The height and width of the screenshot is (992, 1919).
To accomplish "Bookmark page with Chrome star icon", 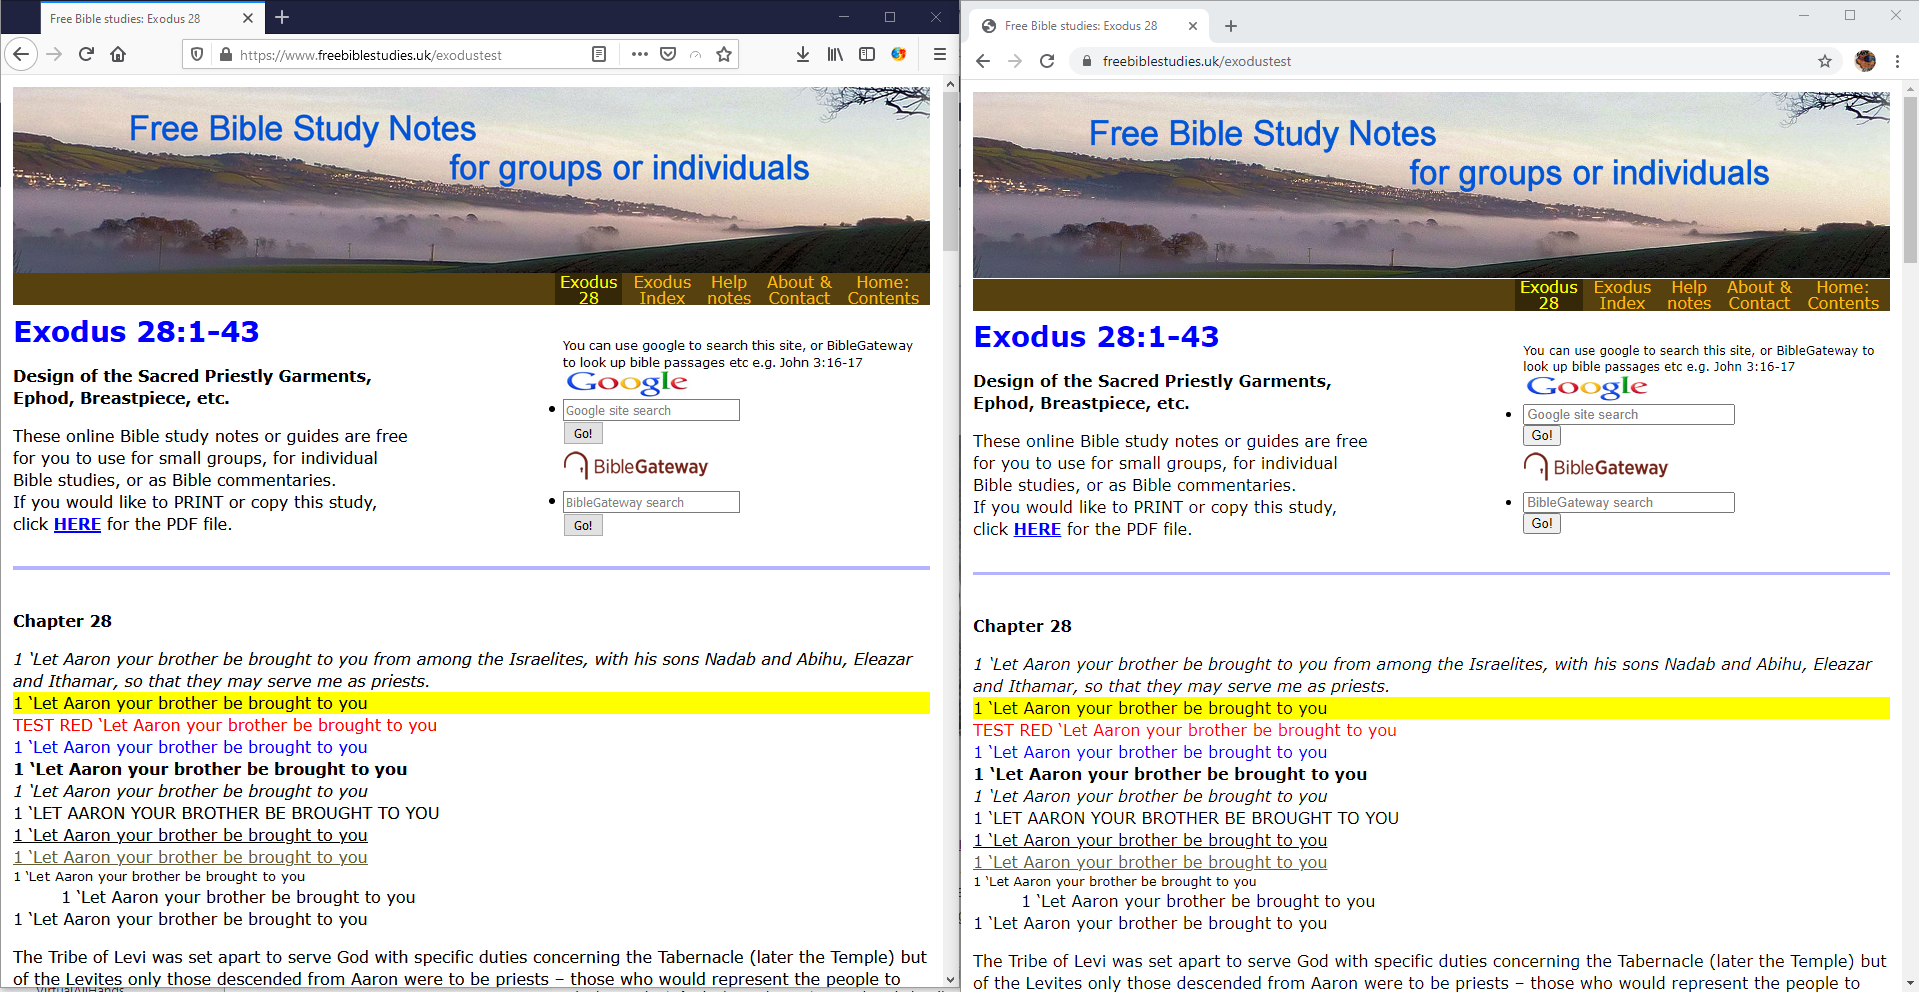I will coord(1825,61).
